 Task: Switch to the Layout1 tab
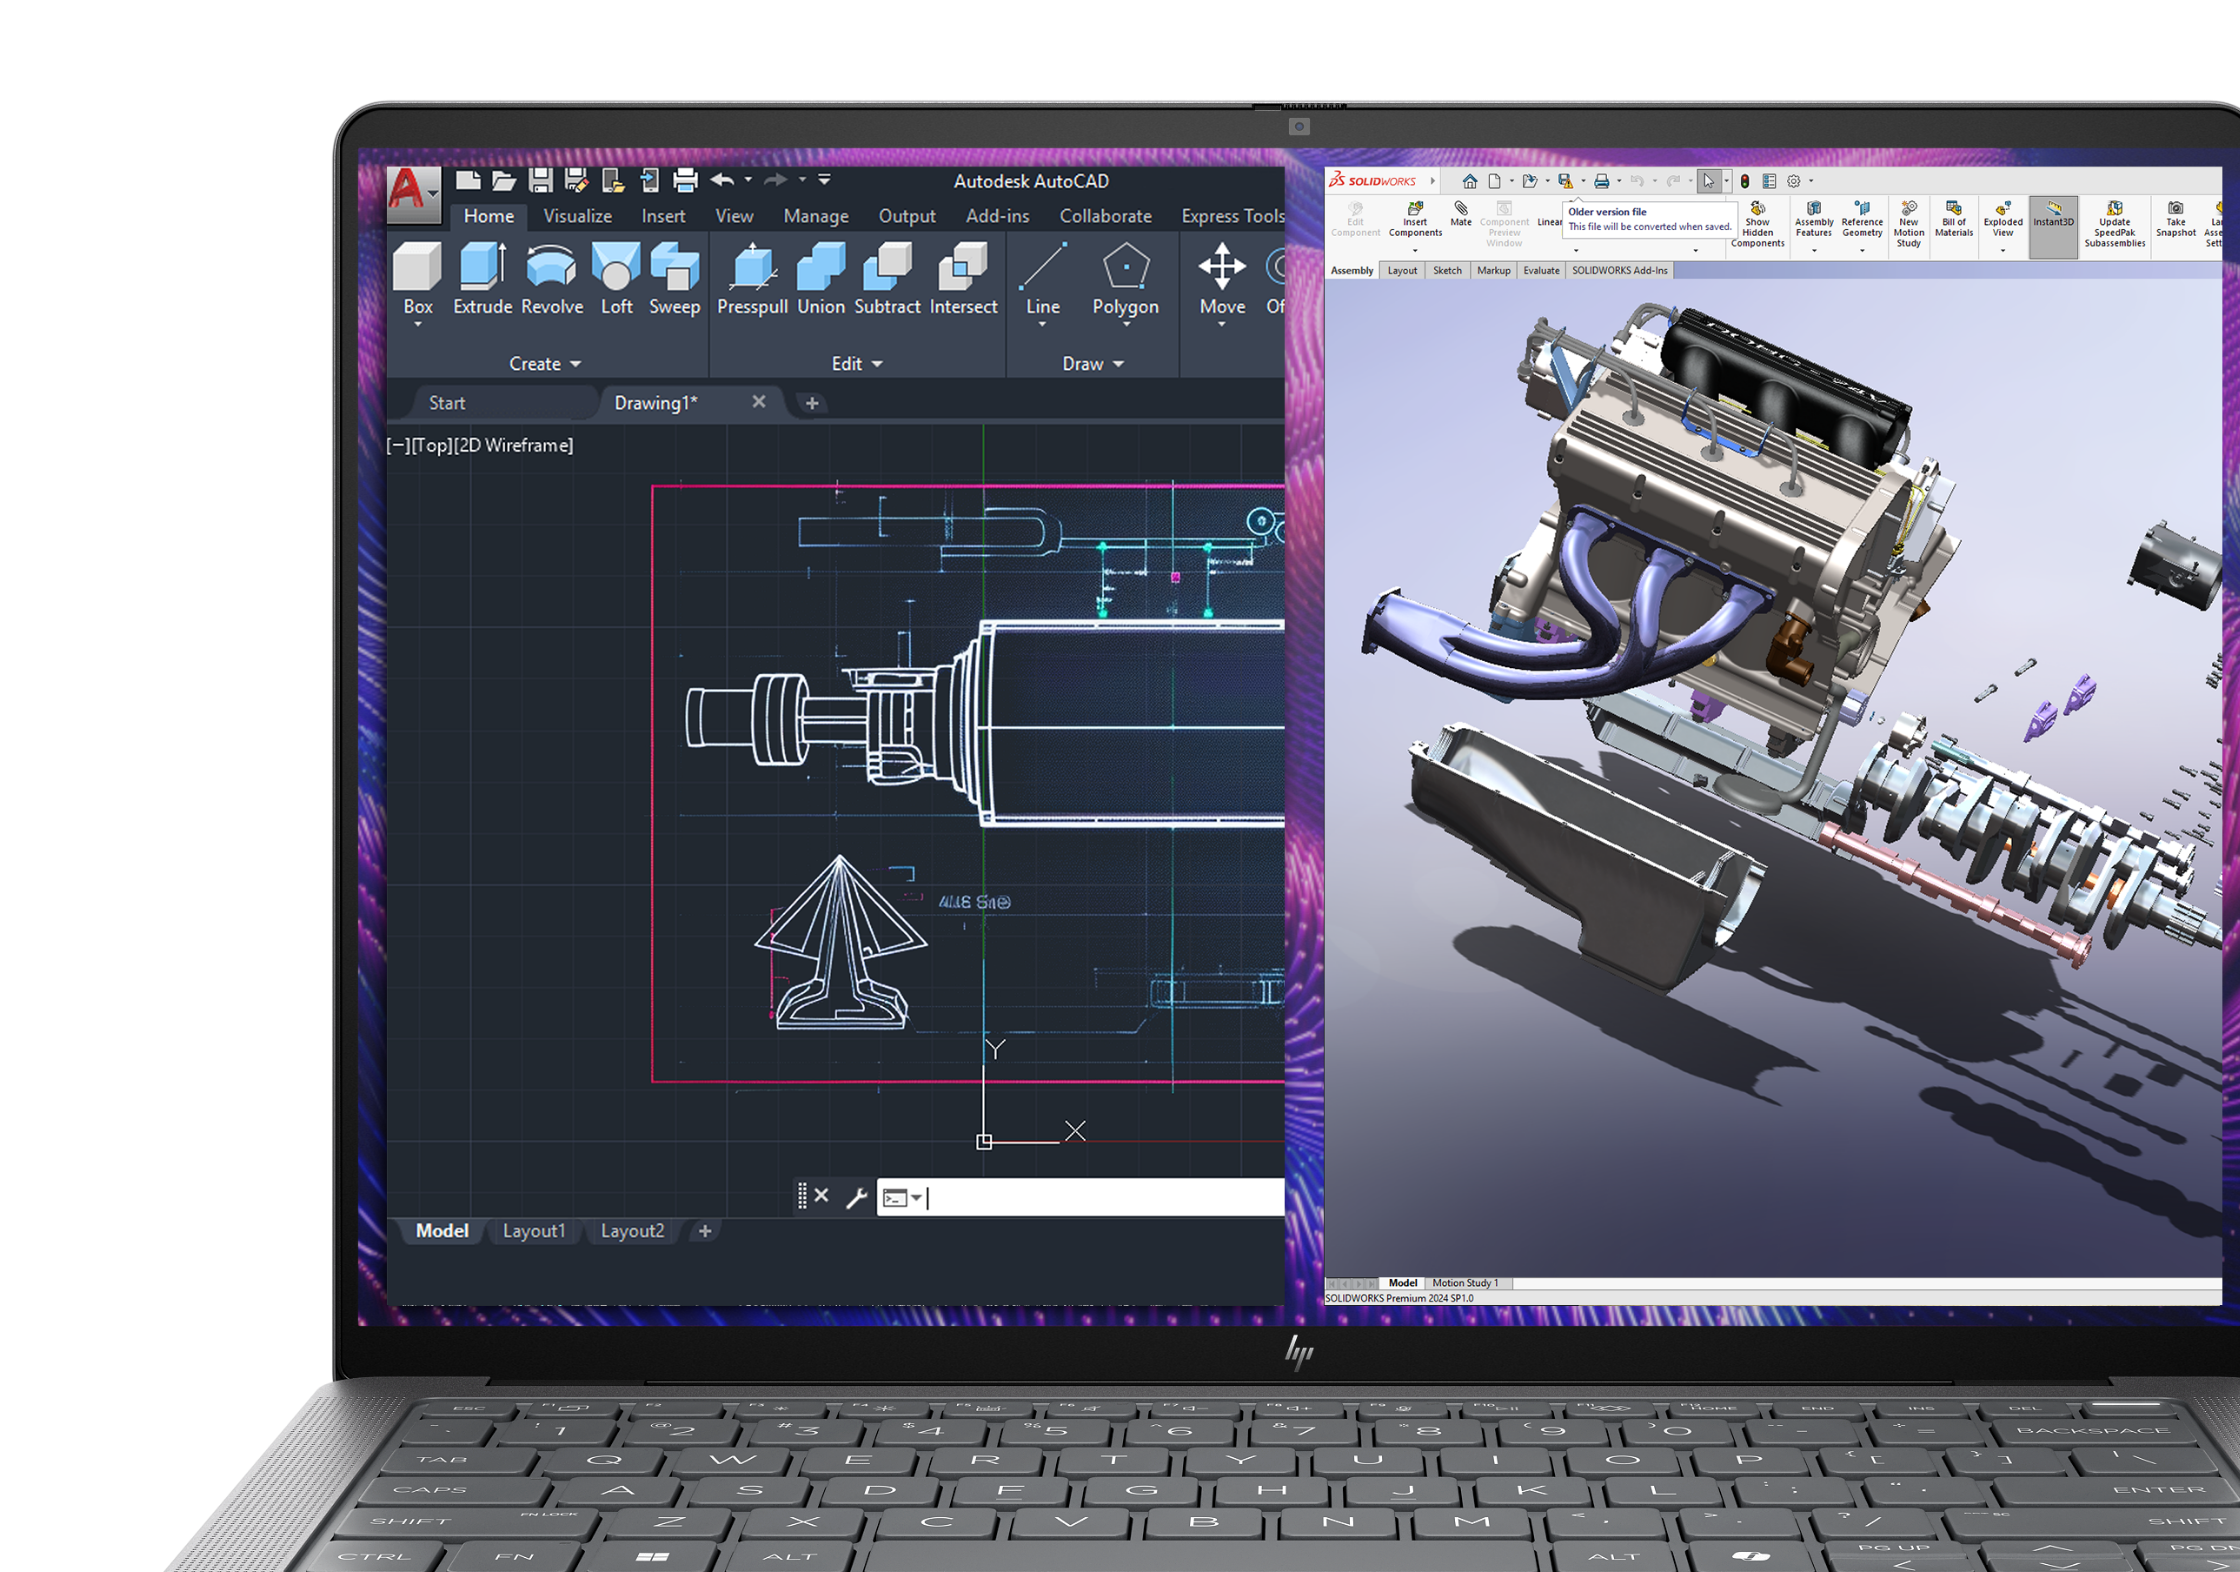(x=535, y=1231)
